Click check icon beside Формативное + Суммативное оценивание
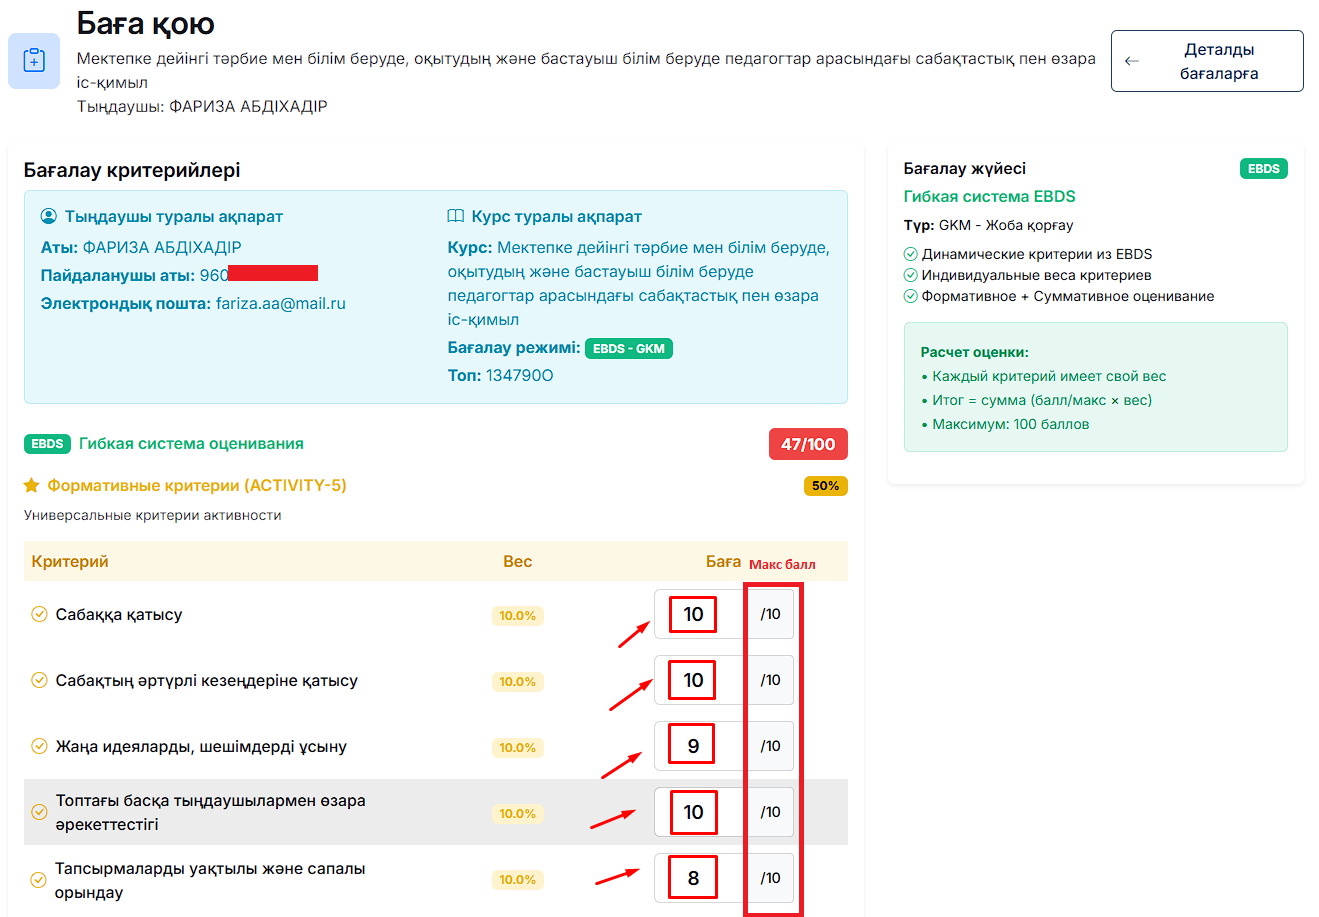Viewport: 1319px width, 917px height. (910, 296)
